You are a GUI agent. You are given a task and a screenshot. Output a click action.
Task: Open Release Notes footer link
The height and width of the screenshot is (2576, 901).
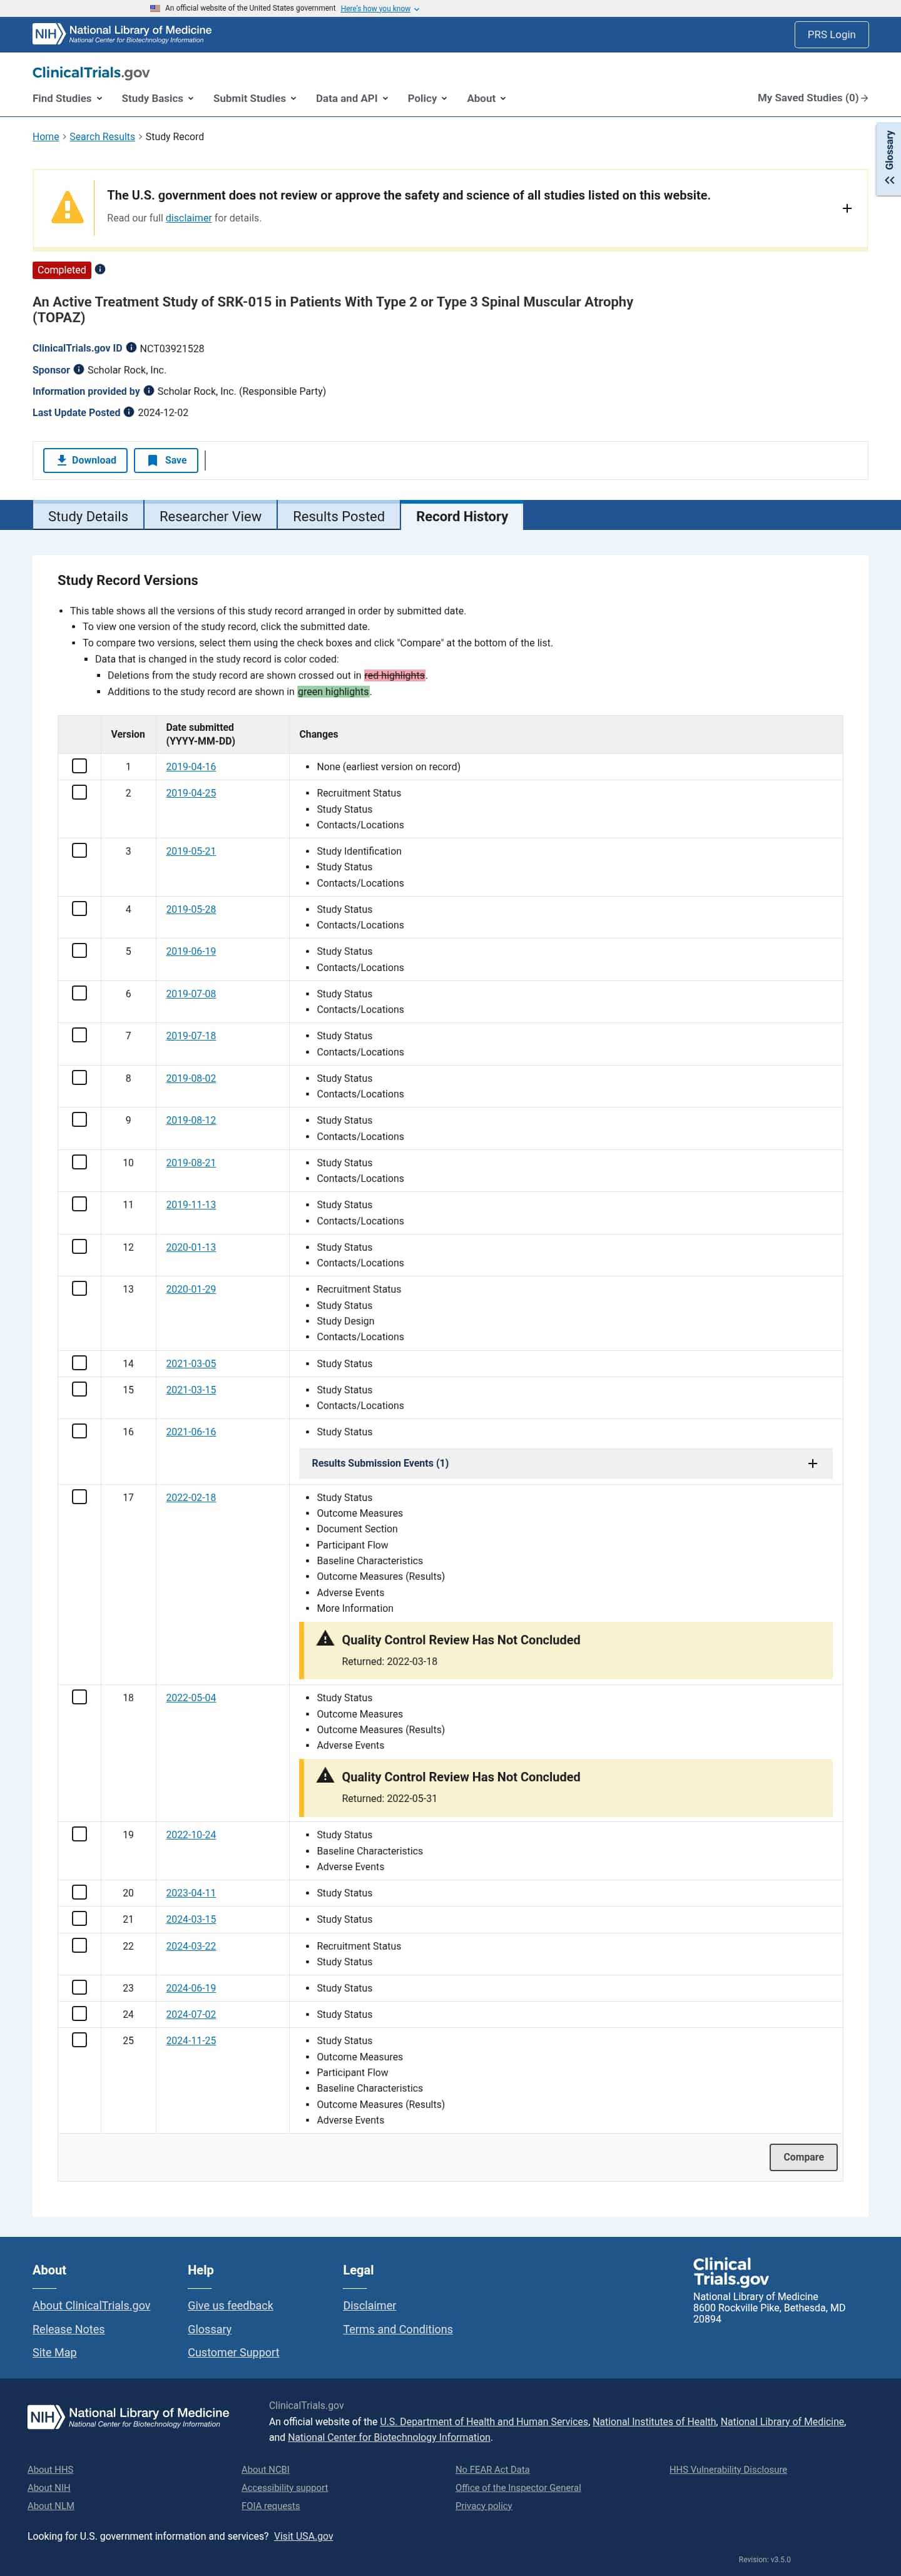coord(68,2329)
